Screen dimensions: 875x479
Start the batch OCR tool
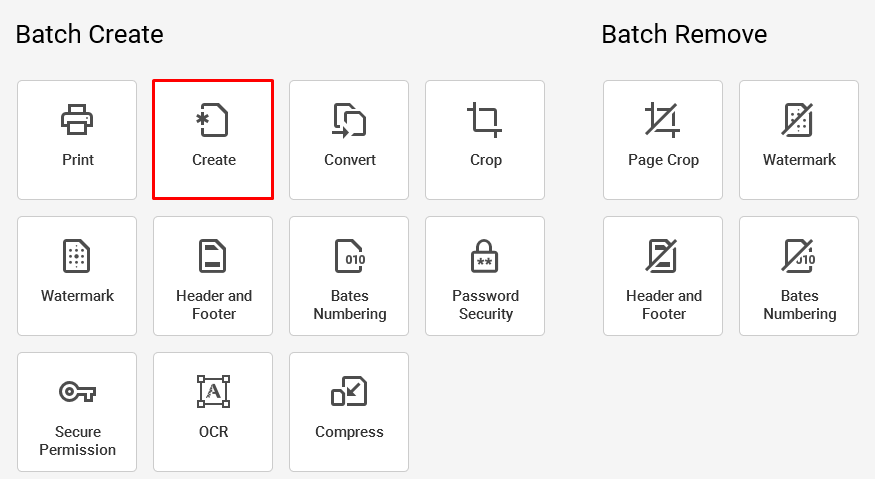213,412
